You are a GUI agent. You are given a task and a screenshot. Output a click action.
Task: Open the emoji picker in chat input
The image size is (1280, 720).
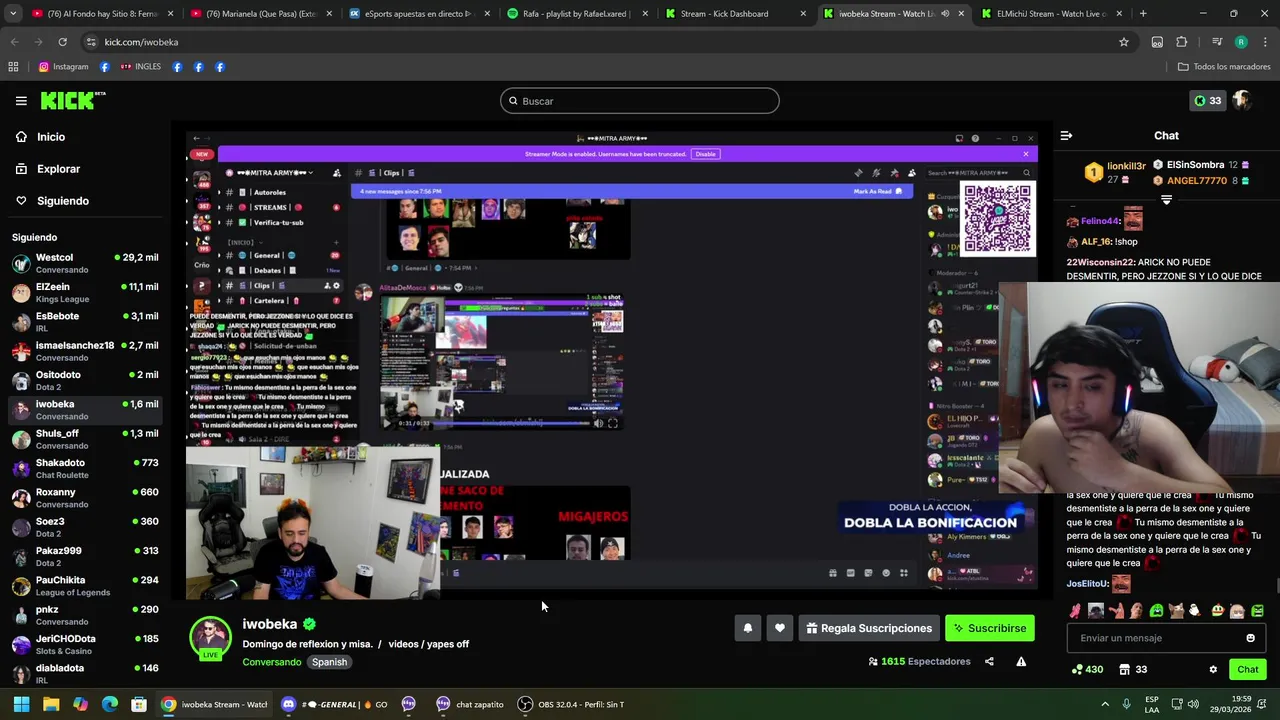pos(1250,638)
